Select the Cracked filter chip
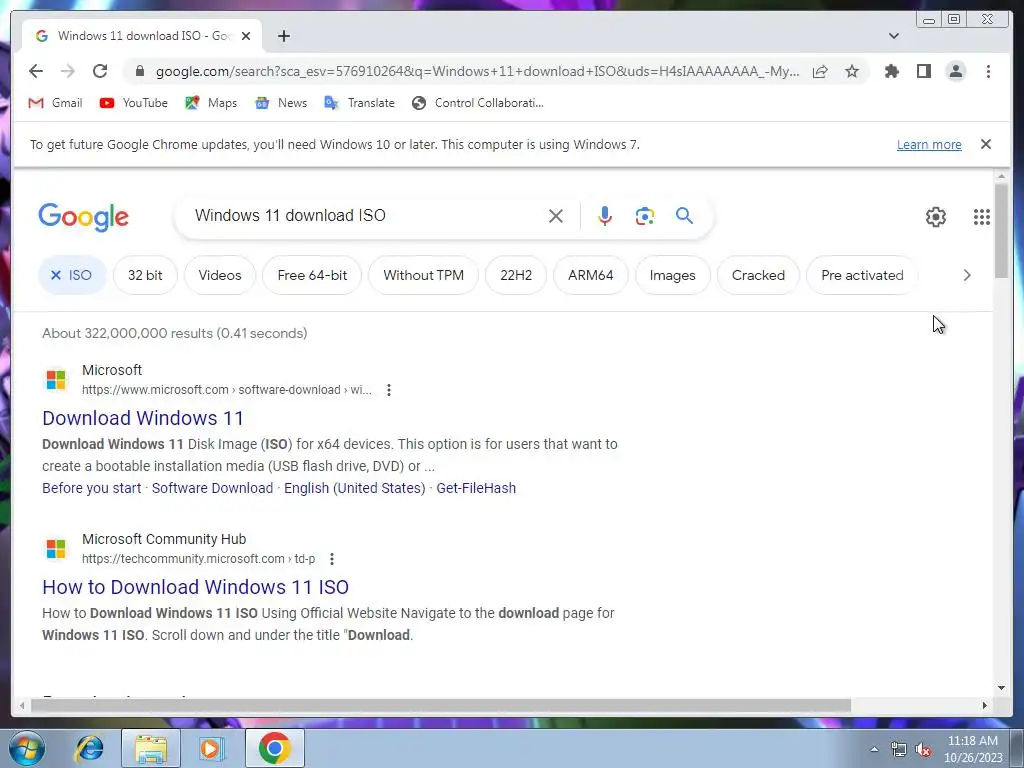 tap(758, 275)
